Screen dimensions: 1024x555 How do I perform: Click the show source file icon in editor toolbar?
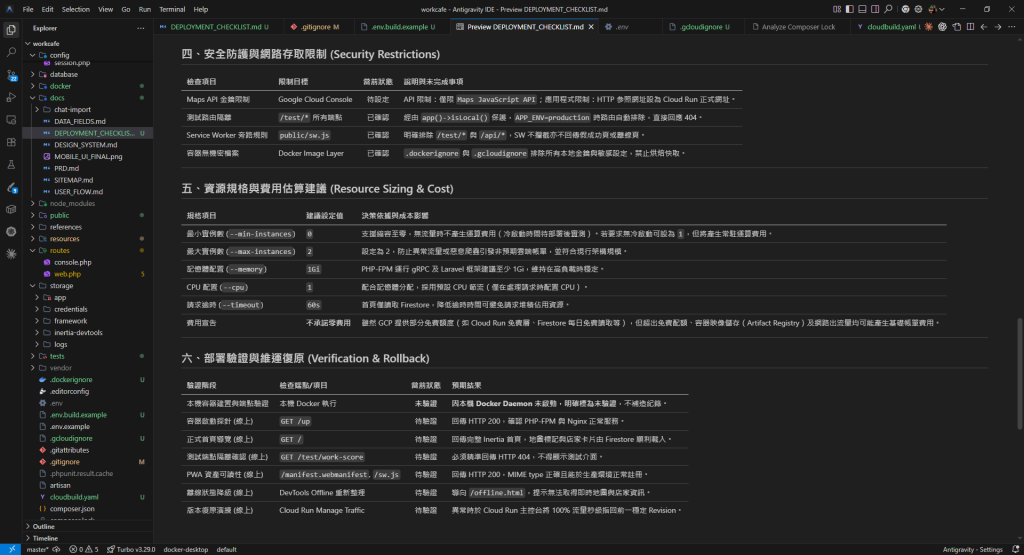957,27
